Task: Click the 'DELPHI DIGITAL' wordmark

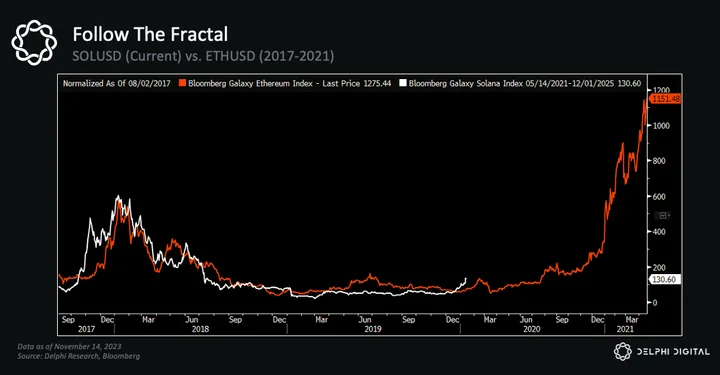Action: point(673,352)
